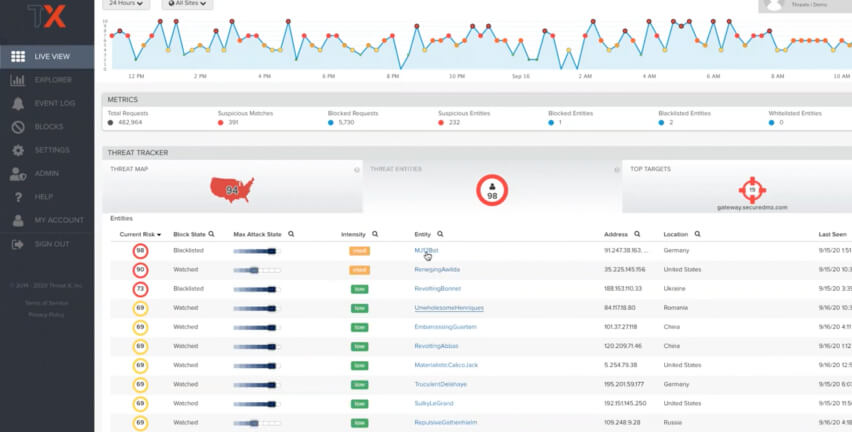Click the max attack state bar for MJ12Bot
This screenshot has width=852, height=432.
(257, 251)
